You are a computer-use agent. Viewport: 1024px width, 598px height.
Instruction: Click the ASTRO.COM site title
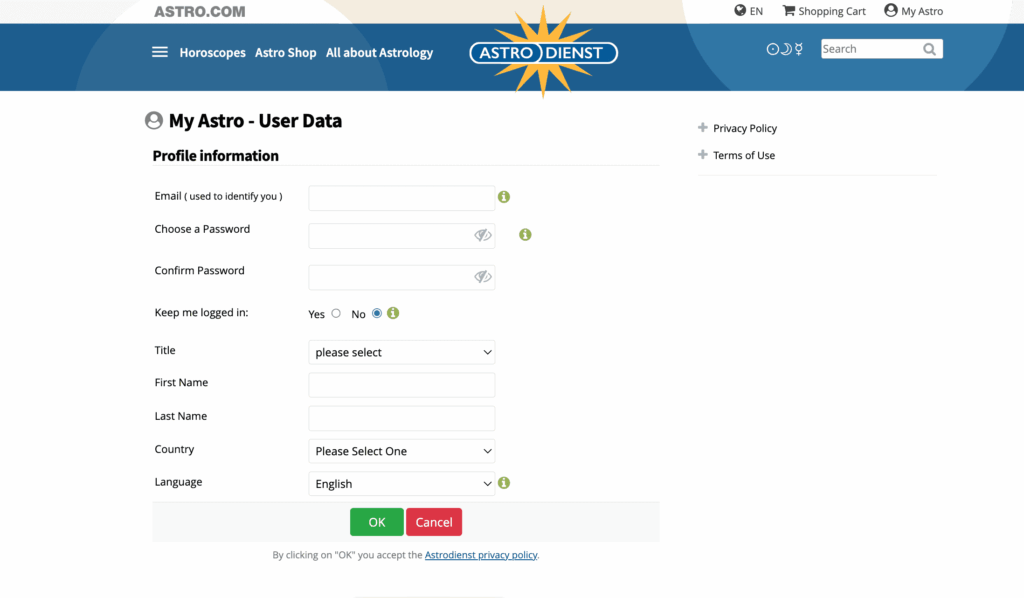click(x=200, y=11)
